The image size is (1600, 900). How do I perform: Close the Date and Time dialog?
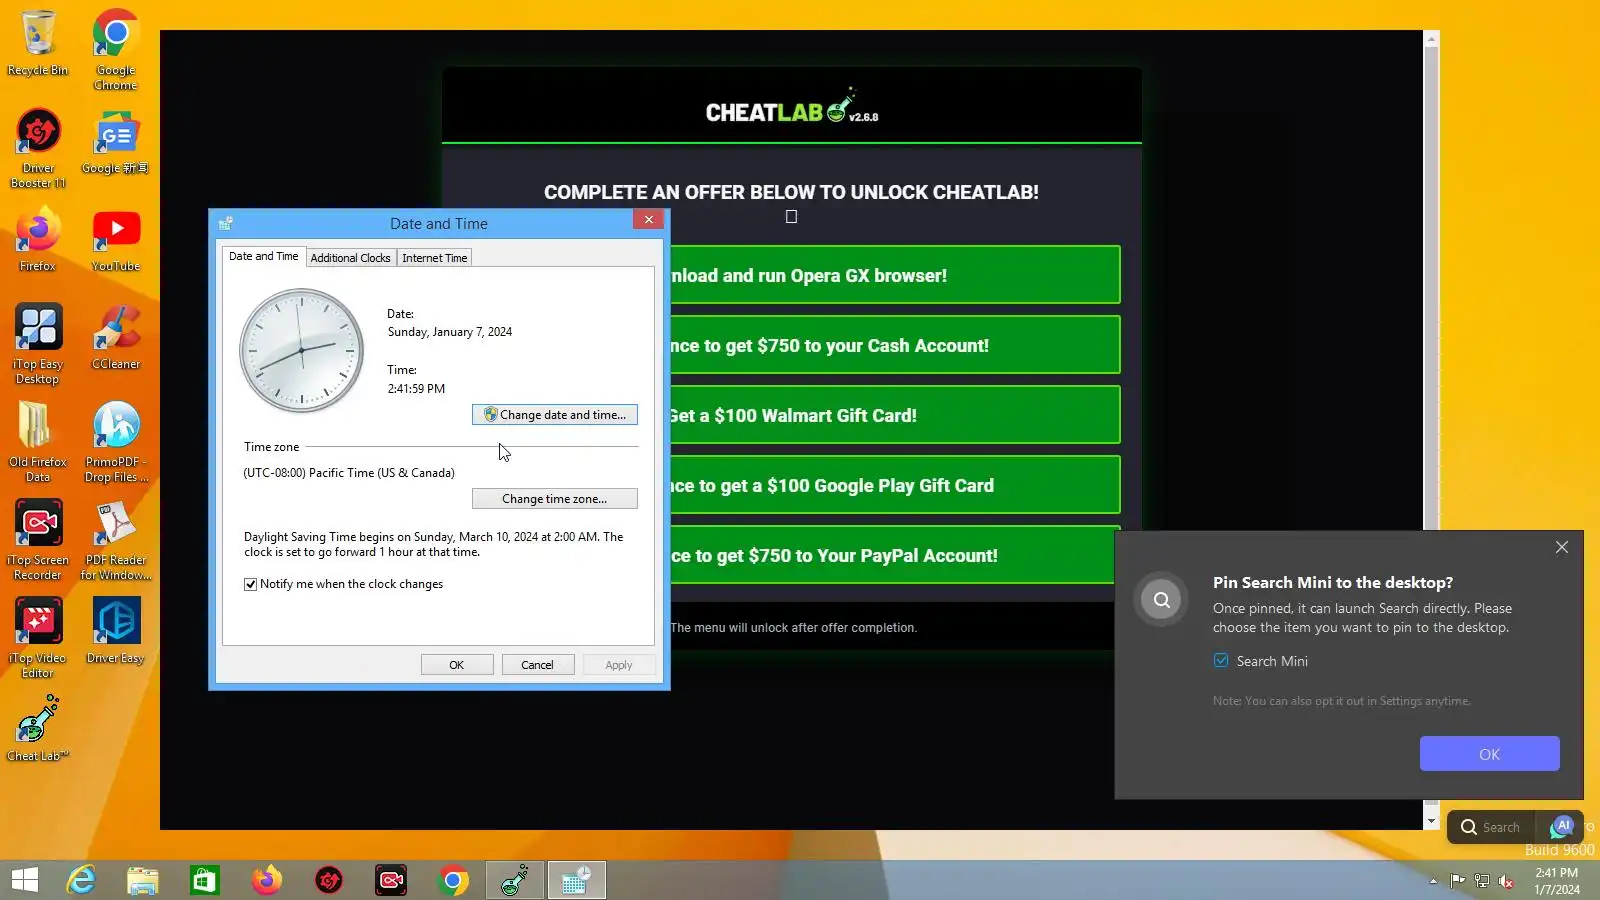tap(648, 220)
